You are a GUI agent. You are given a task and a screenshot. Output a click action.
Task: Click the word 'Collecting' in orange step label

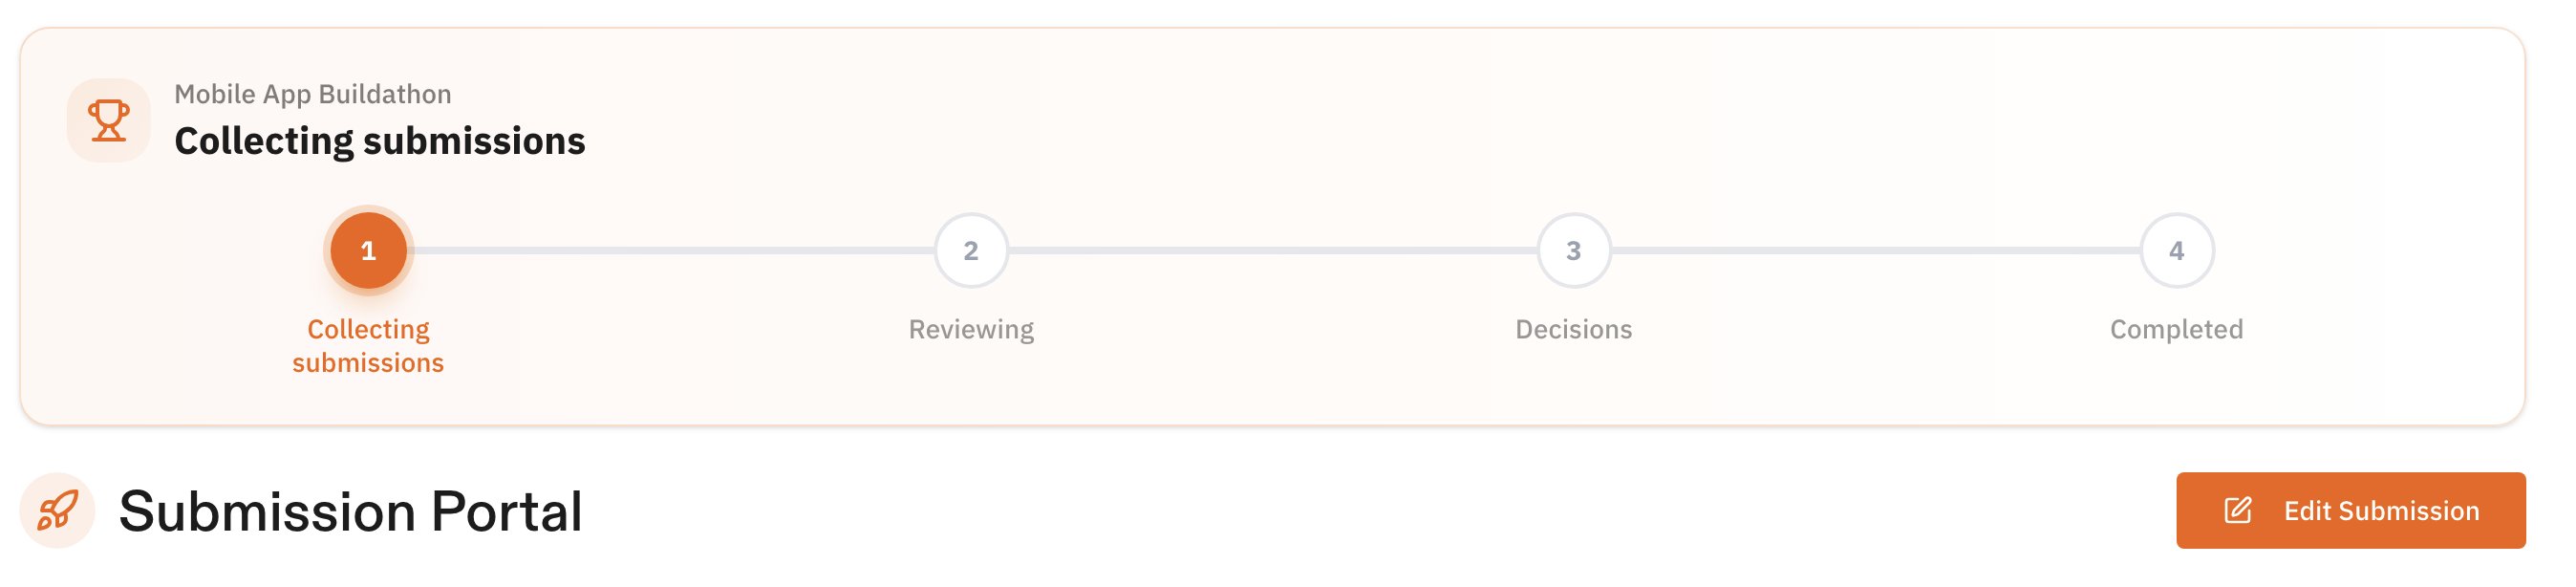(x=368, y=329)
